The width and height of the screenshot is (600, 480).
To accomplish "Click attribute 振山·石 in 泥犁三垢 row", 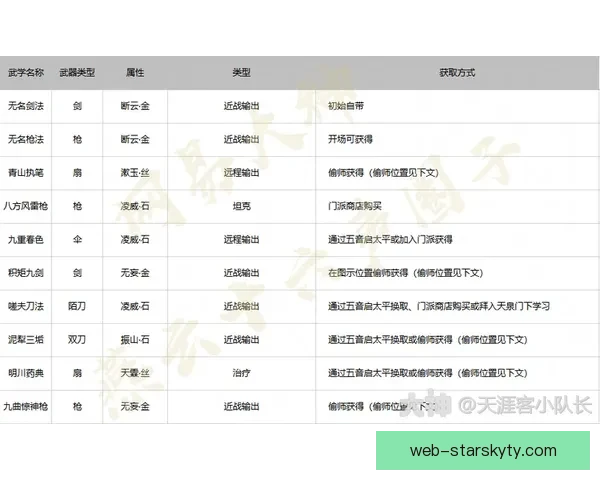I will pos(135,340).
